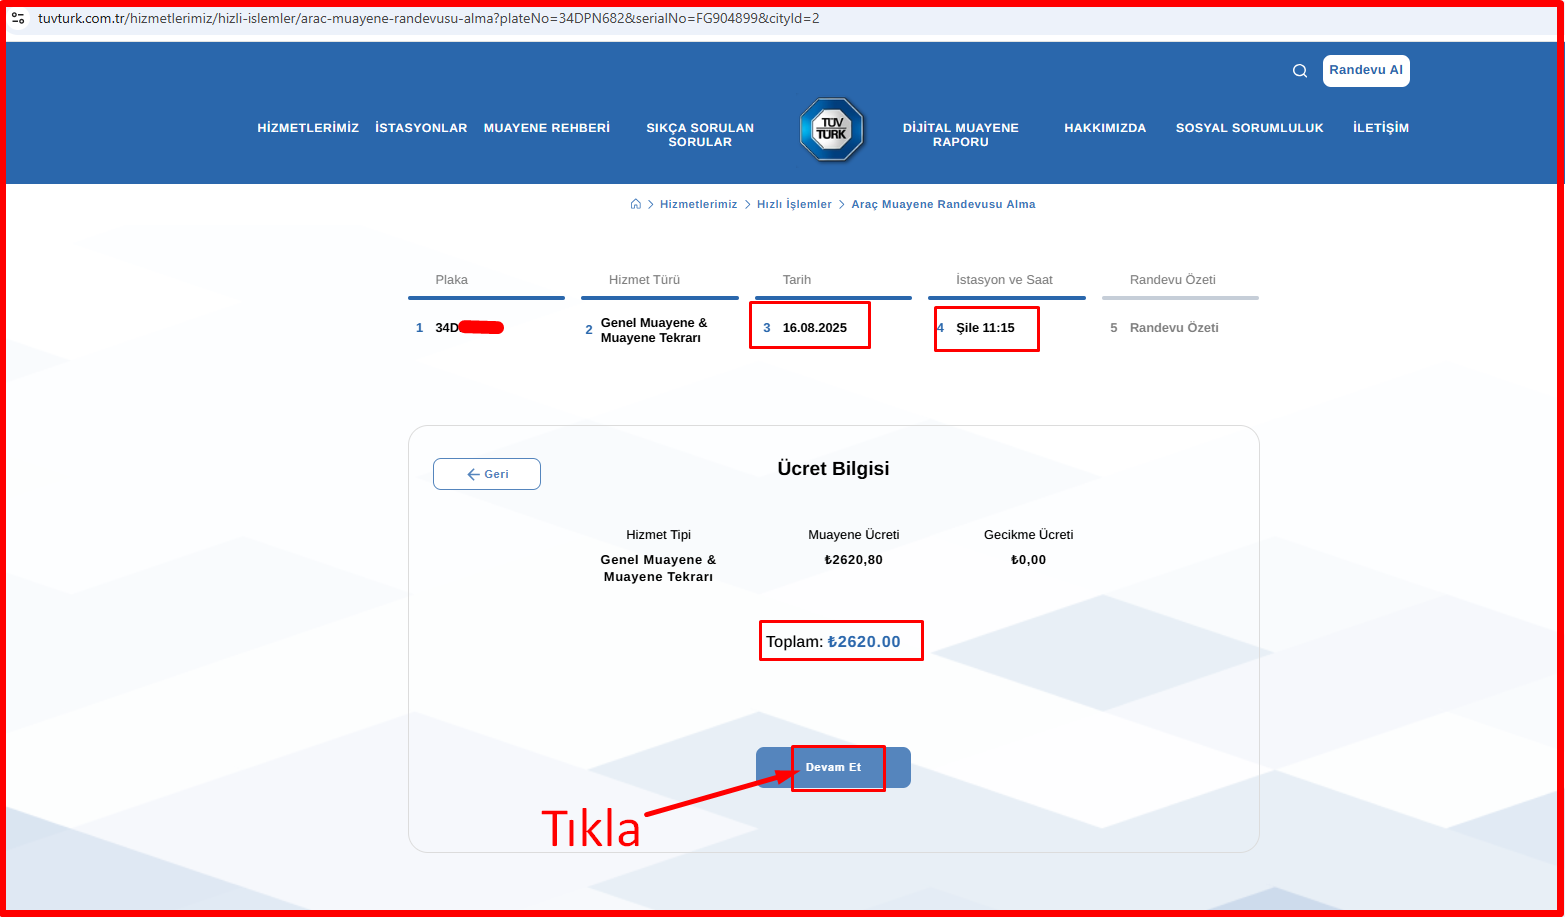Click the Randevu Al button
The image size is (1565, 917).
pos(1366,71)
